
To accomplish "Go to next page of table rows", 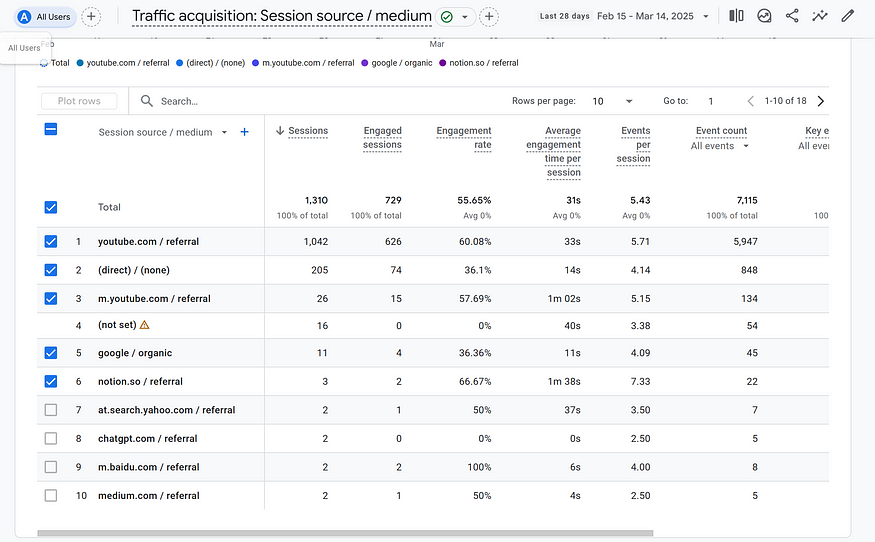I will [820, 101].
